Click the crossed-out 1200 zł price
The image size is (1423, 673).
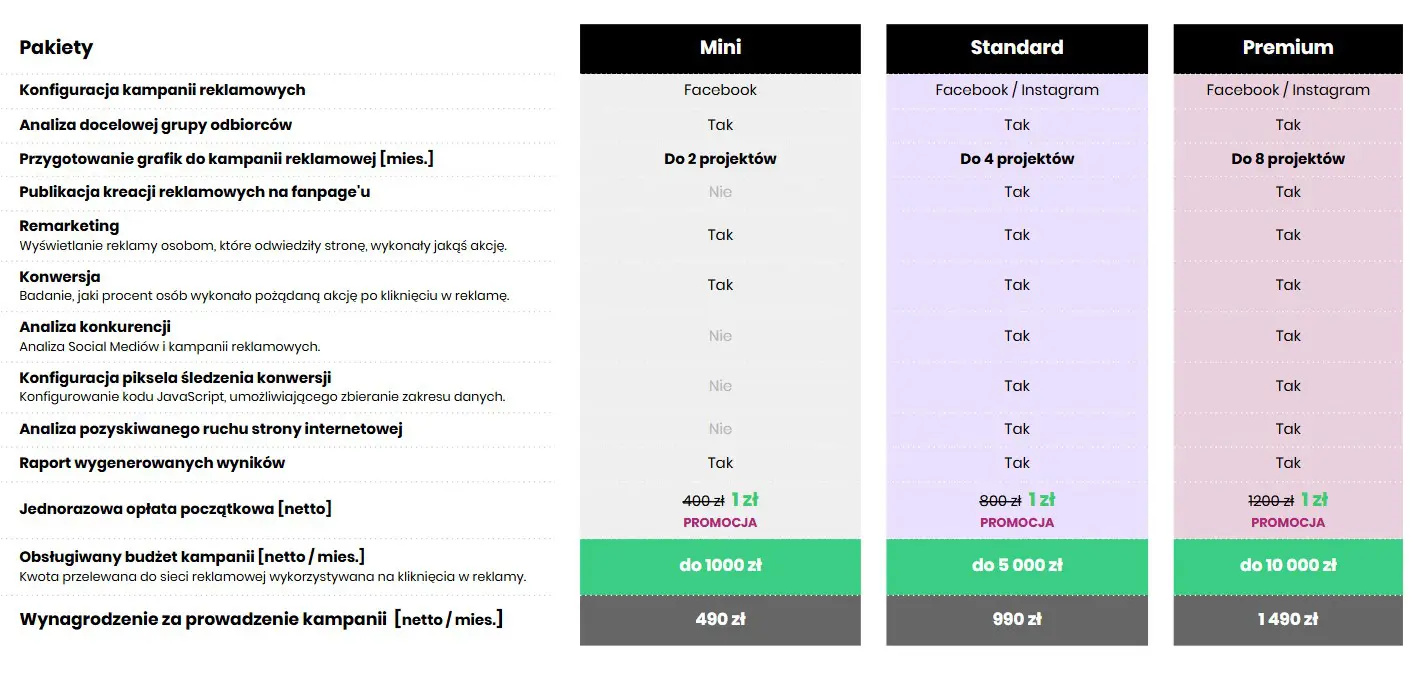click(x=1270, y=501)
